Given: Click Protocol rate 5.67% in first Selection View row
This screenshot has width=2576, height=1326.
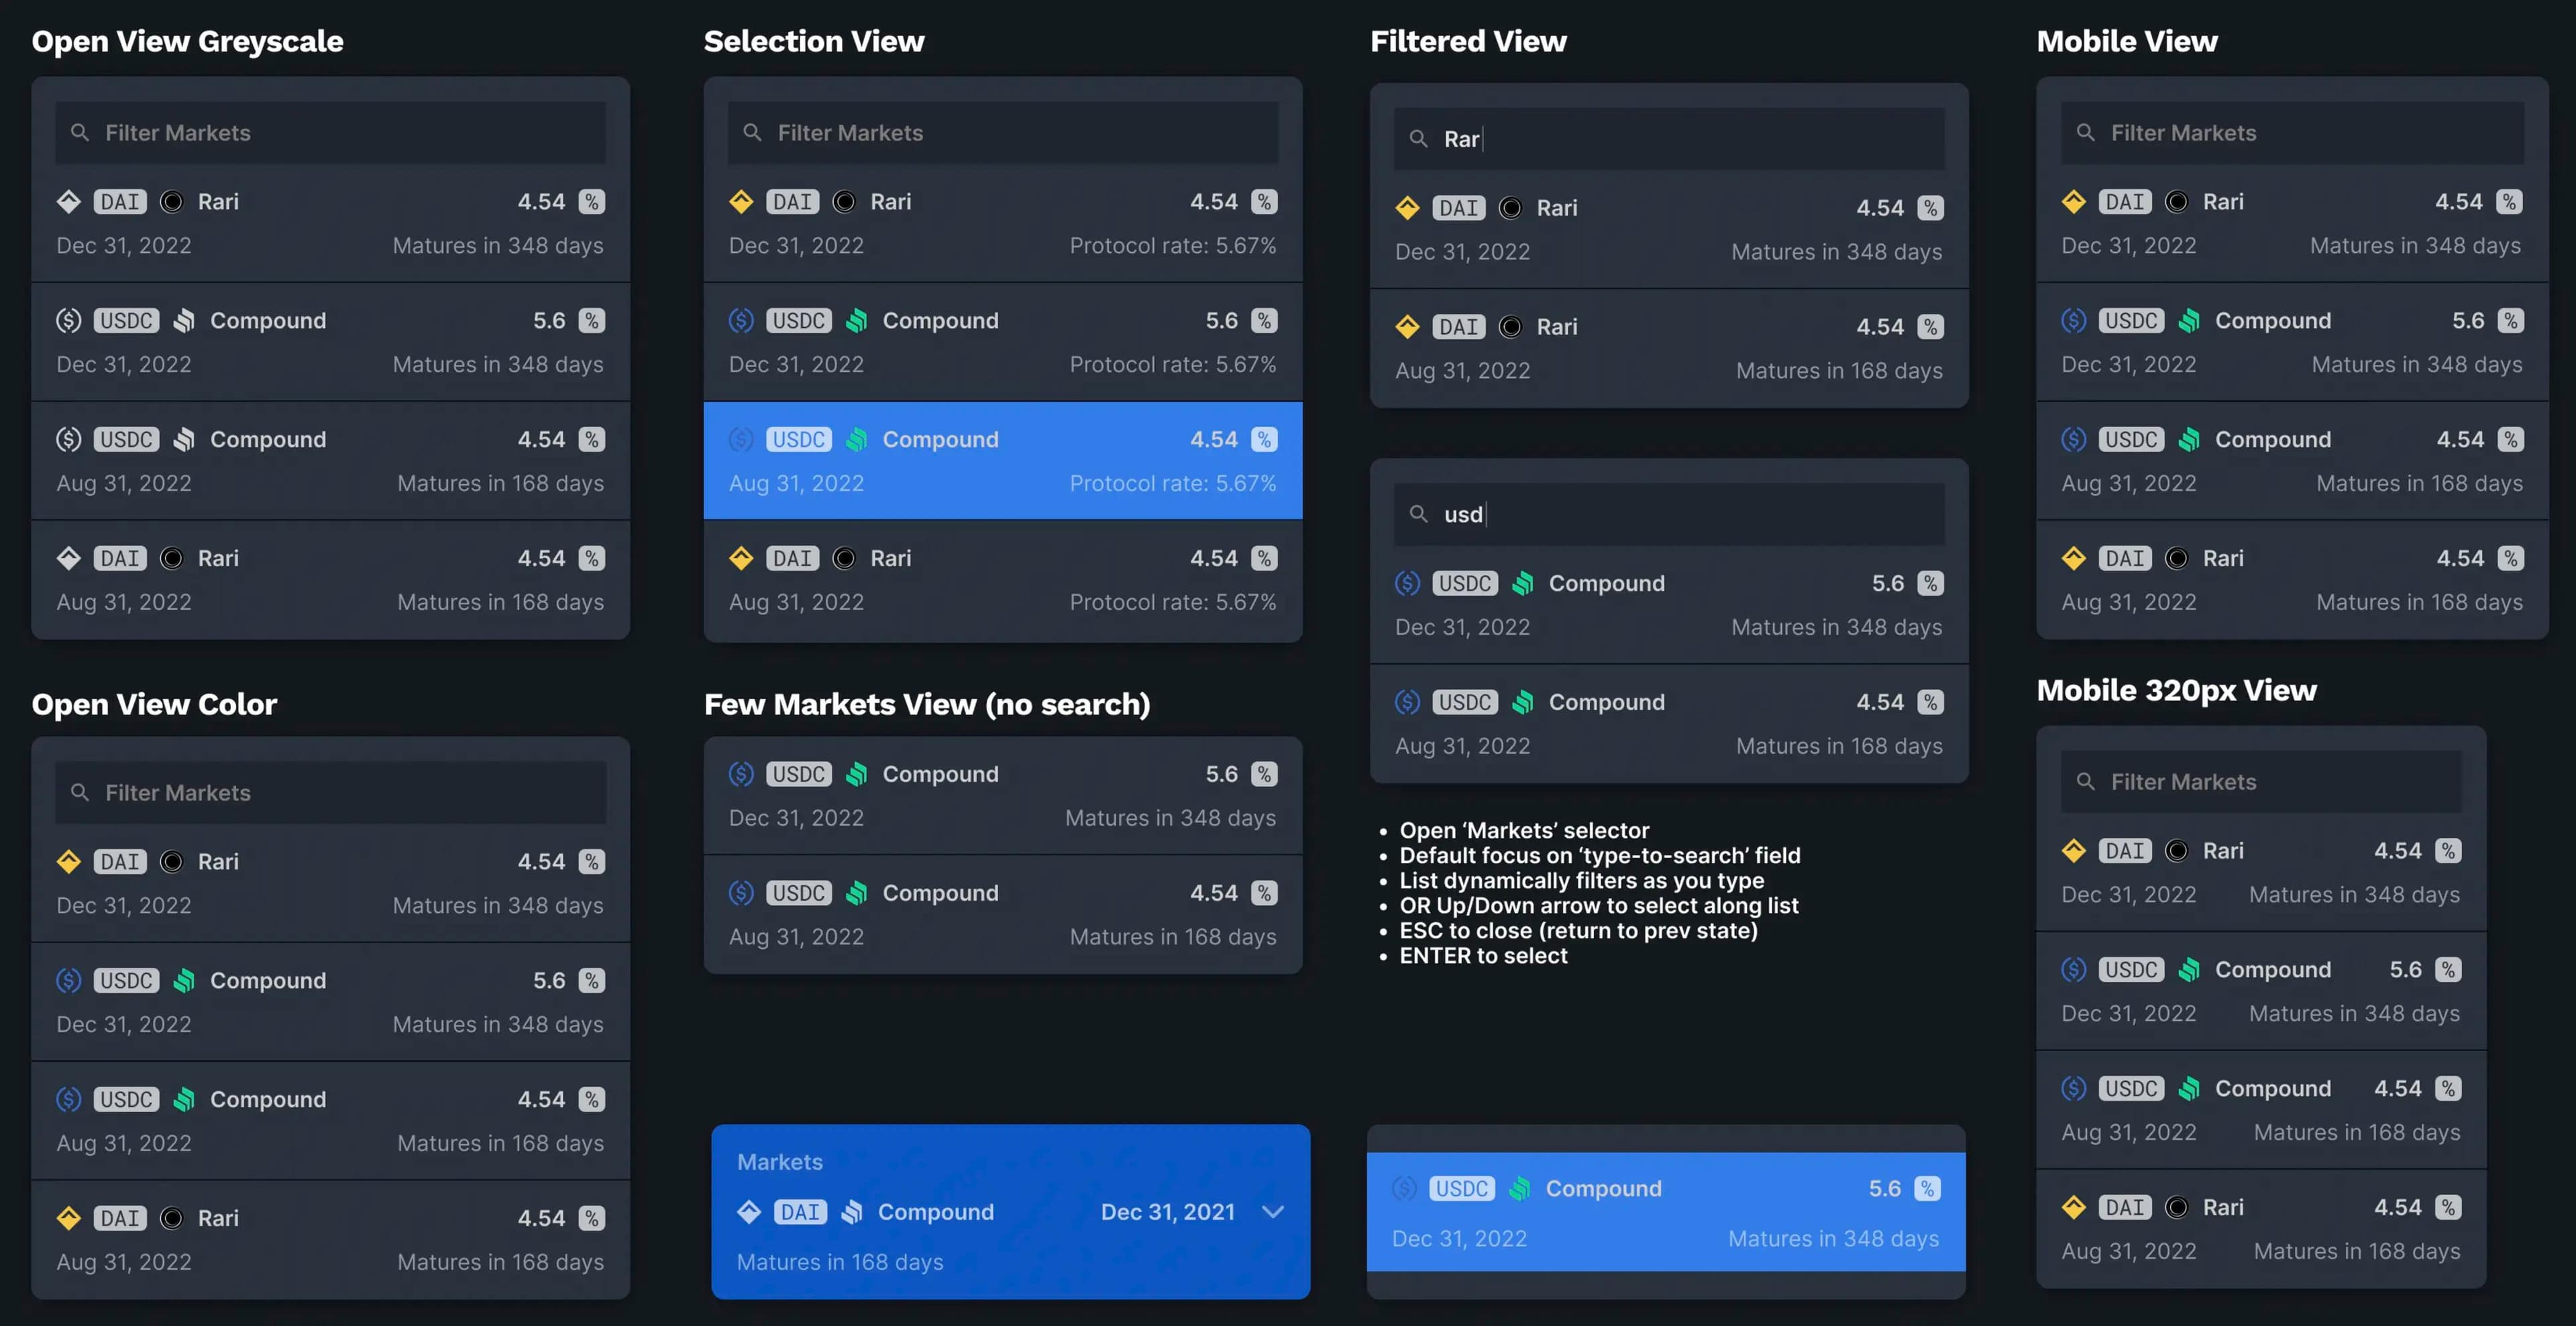Looking at the screenshot, I should [x=1172, y=246].
